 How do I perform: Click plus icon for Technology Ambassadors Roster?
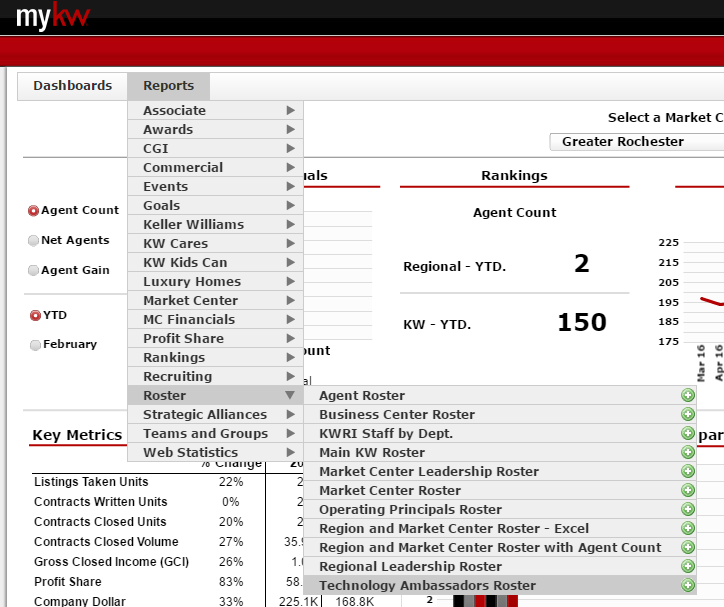[688, 585]
